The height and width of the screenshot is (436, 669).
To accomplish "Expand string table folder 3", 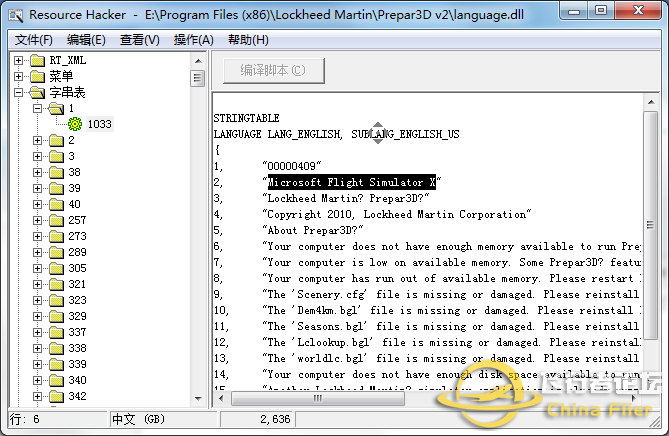I will 38,157.
